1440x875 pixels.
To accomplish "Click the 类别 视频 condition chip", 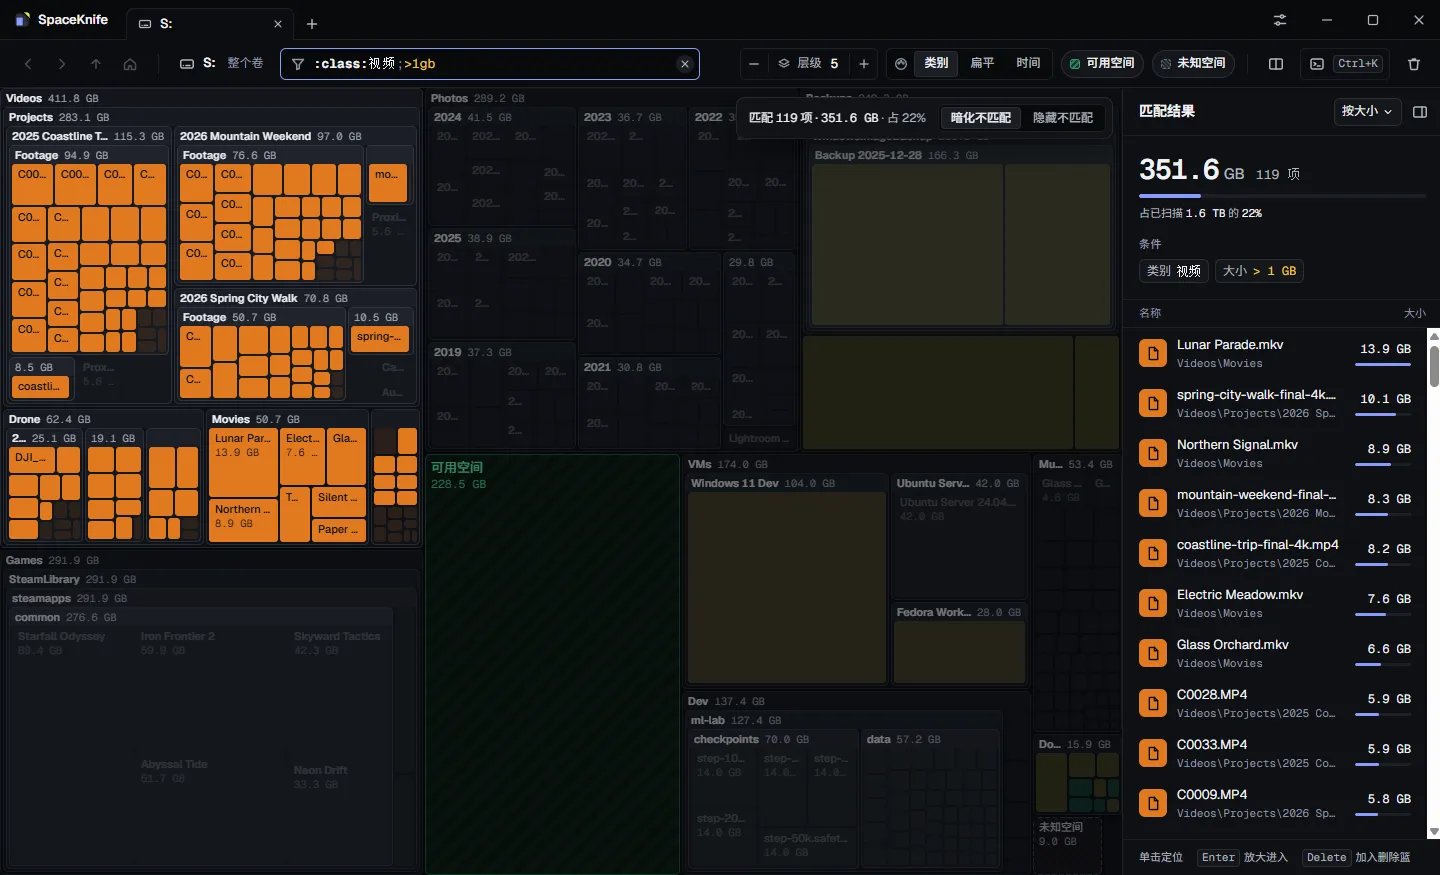I will tap(1174, 271).
